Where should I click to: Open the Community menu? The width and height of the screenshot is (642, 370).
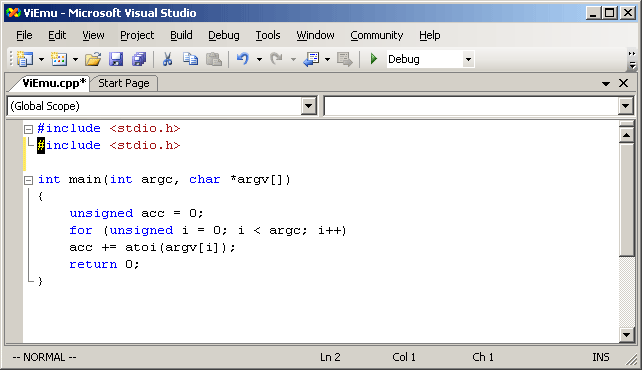tap(377, 36)
